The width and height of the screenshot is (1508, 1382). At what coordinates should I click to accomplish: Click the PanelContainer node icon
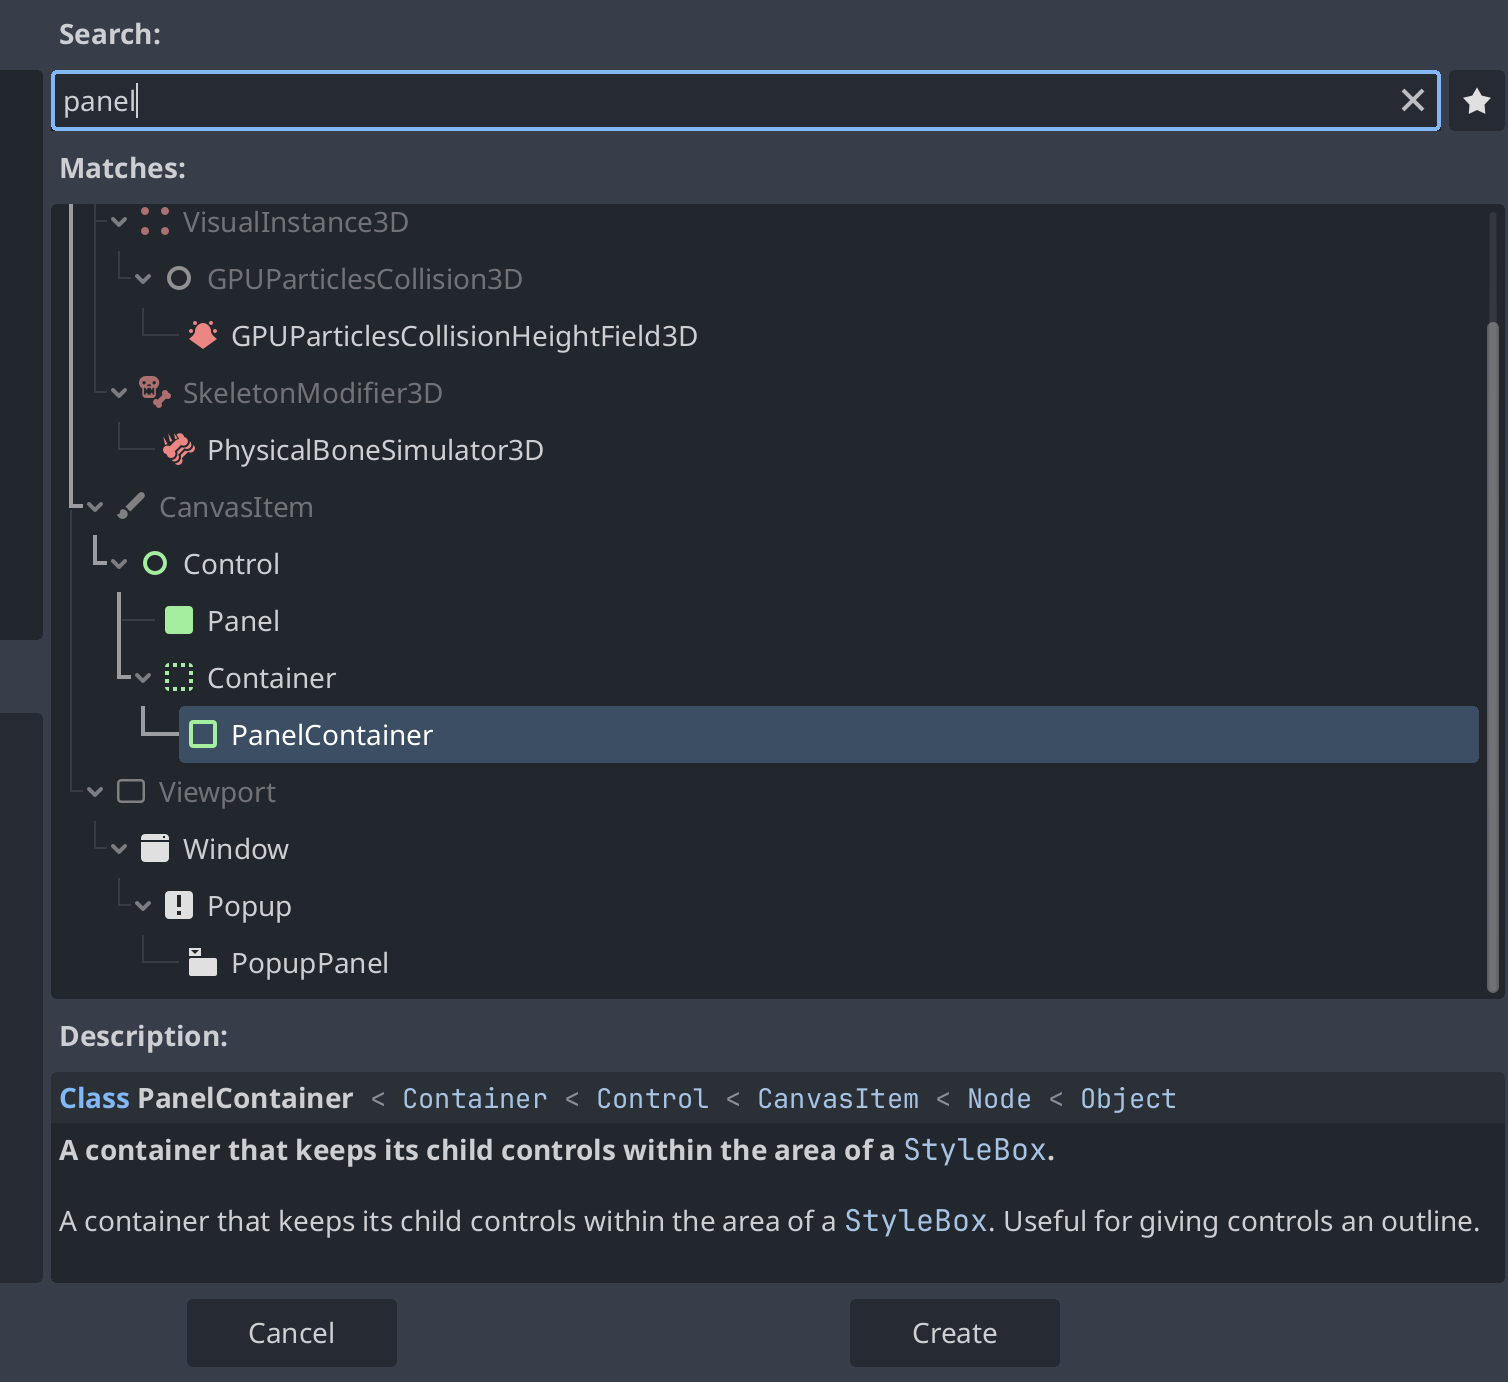(203, 734)
